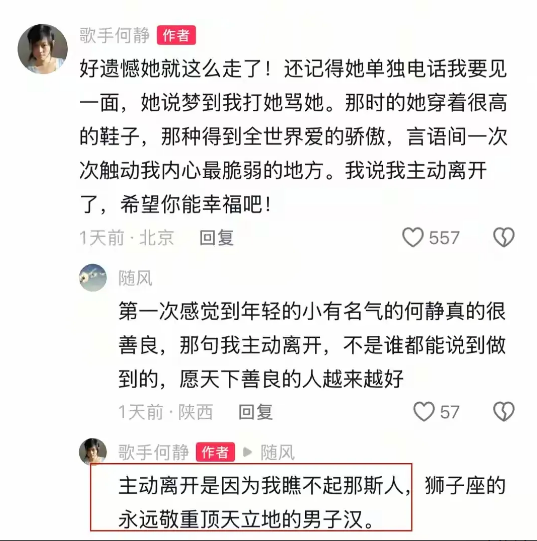Viewport: 537px width, 541px height.
Task: Like the top comment with 557 likes
Action: click(413, 237)
